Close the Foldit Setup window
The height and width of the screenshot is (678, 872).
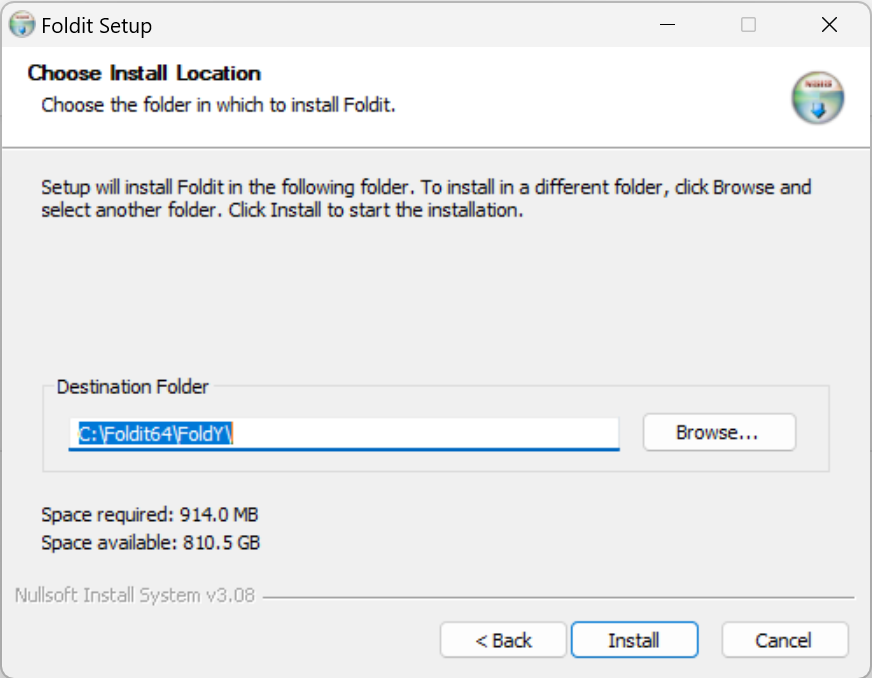point(829,25)
